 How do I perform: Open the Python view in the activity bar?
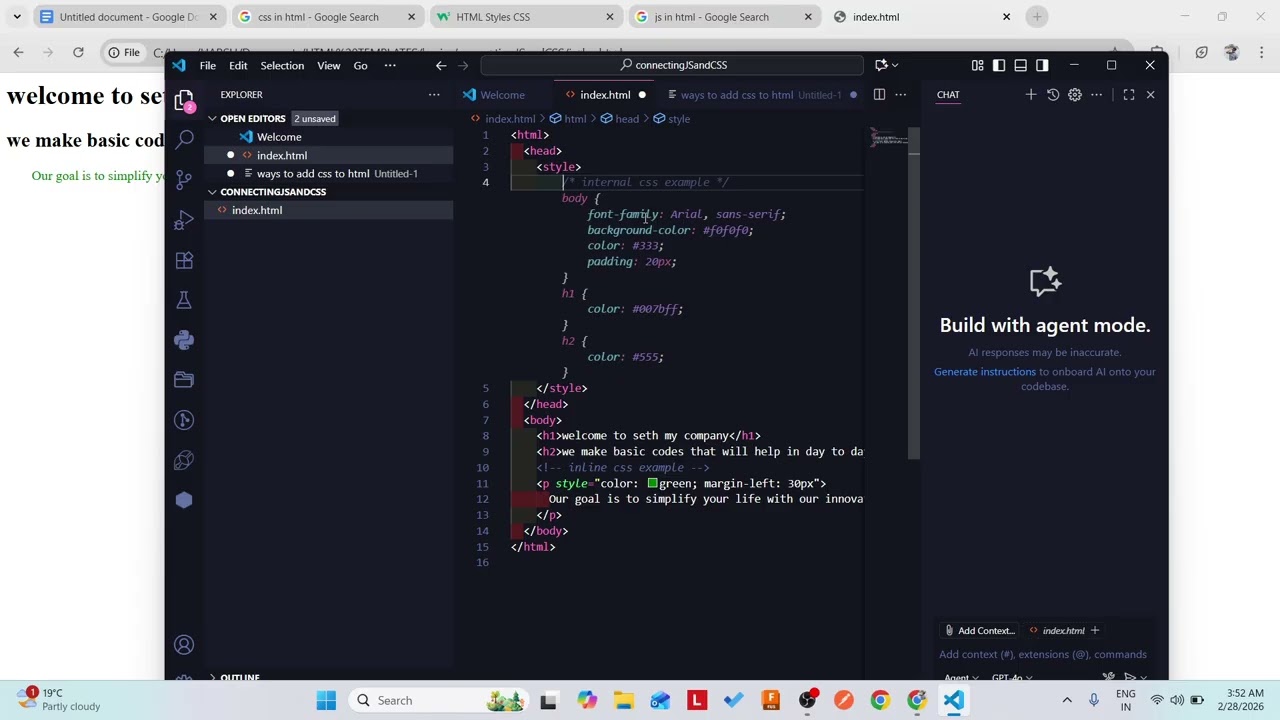(x=184, y=340)
